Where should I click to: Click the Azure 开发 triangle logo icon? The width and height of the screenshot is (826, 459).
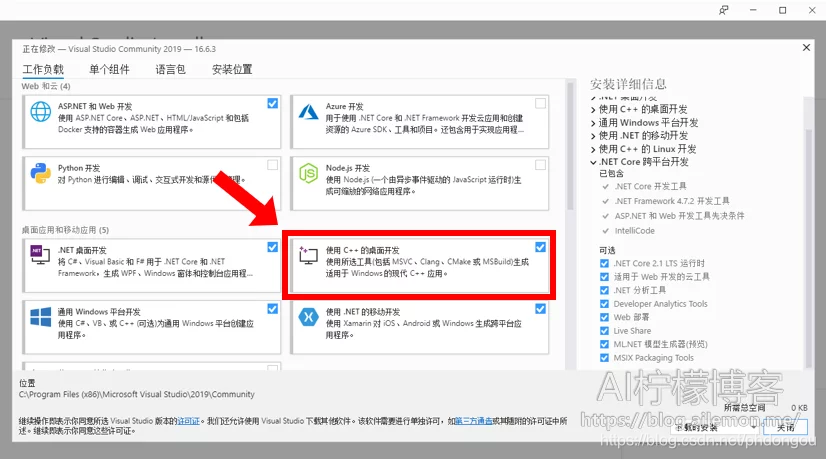coord(308,112)
